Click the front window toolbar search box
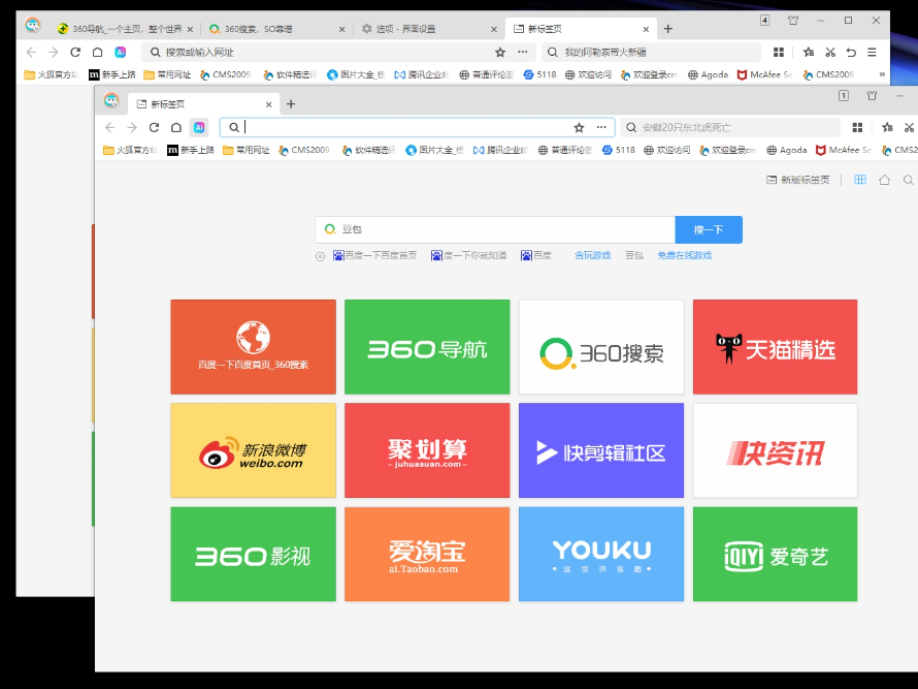This screenshot has width=918, height=689. point(730,127)
